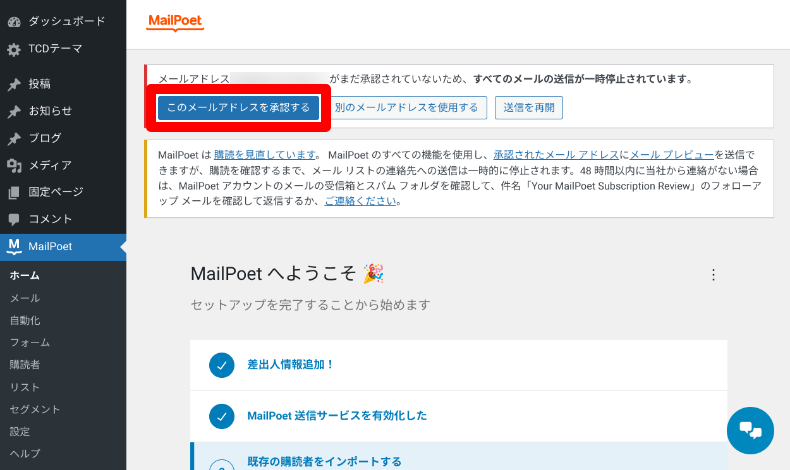Follow the 購読を見直しています link

(x=265, y=155)
